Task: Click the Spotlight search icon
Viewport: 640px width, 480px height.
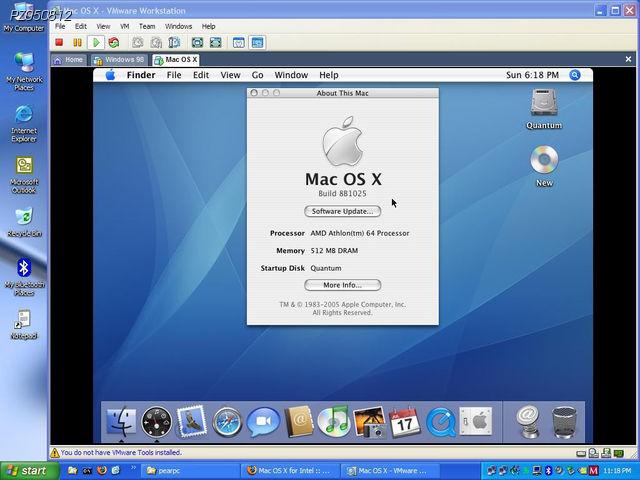Action: pyautogui.click(x=575, y=75)
